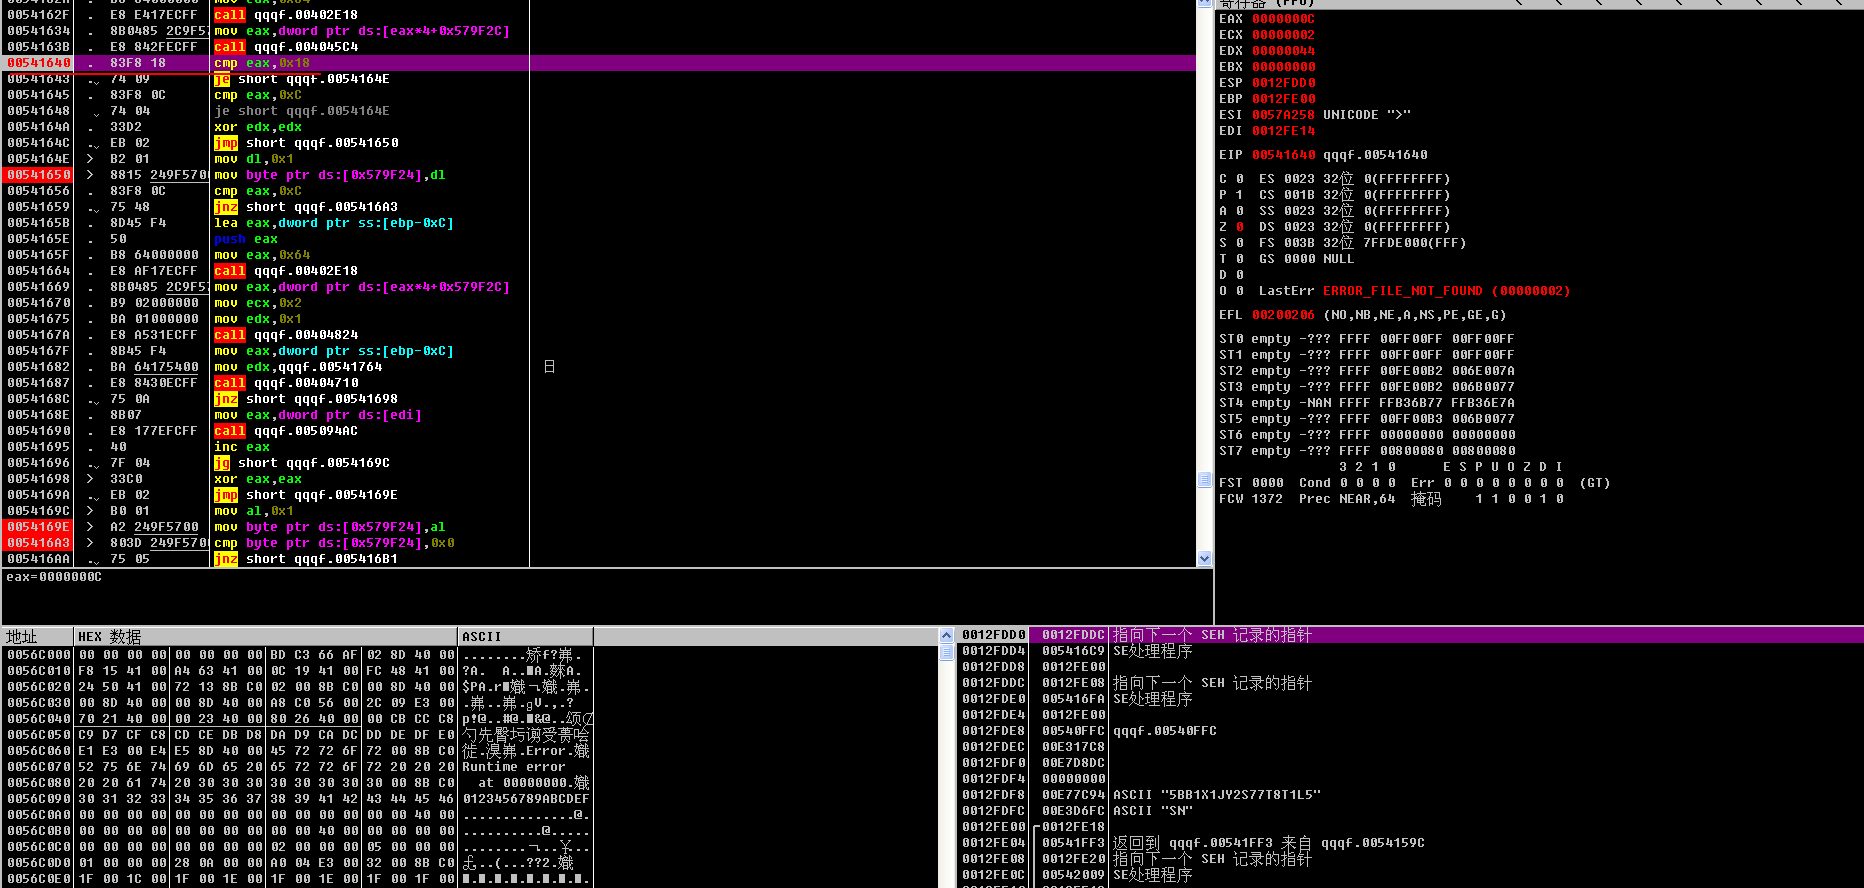Click the mov eax,0x64 instruction

pyautogui.click(x=262, y=255)
